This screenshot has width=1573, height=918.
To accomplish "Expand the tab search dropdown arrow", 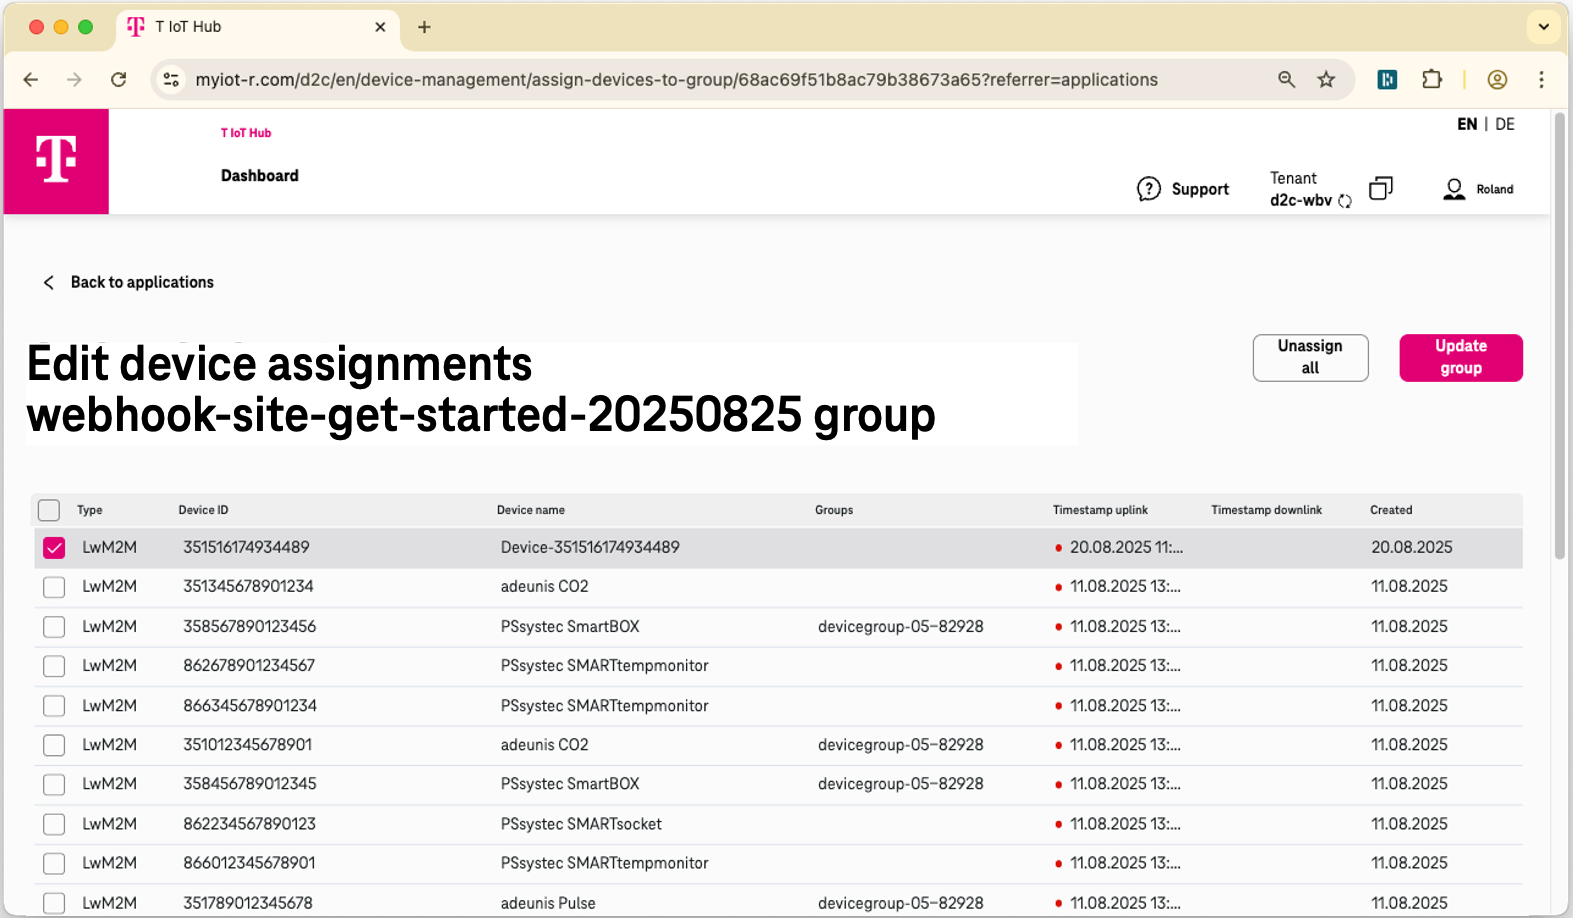I will (x=1543, y=27).
